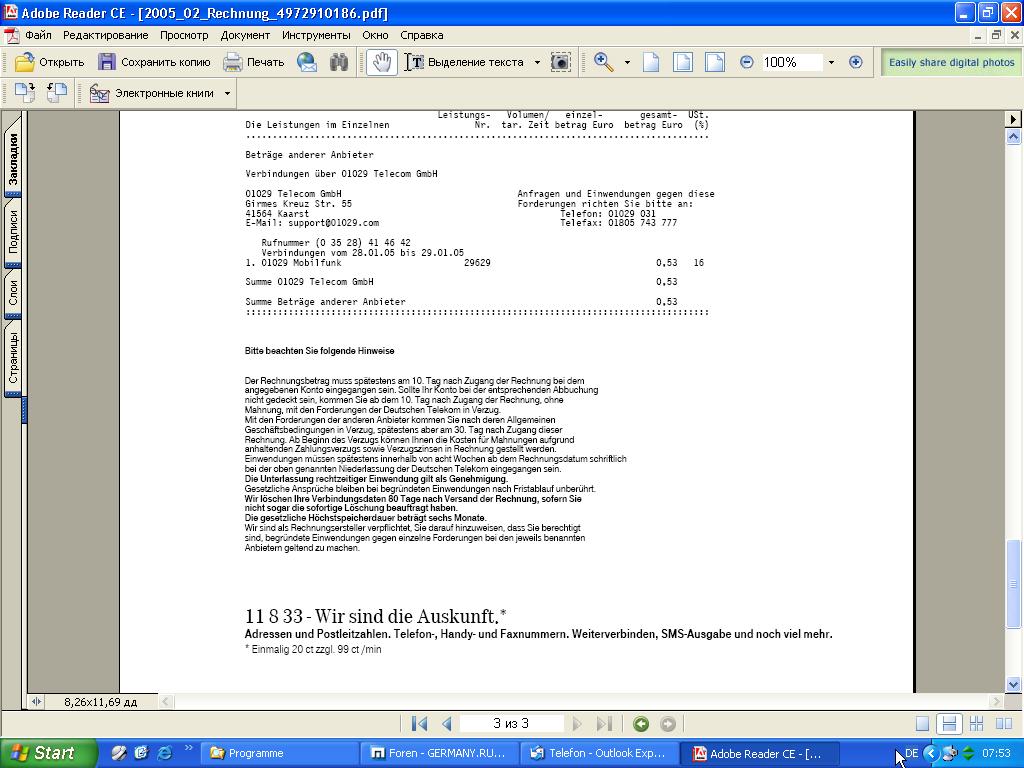Go to first page button
The height and width of the screenshot is (768, 1024).
coord(419,724)
